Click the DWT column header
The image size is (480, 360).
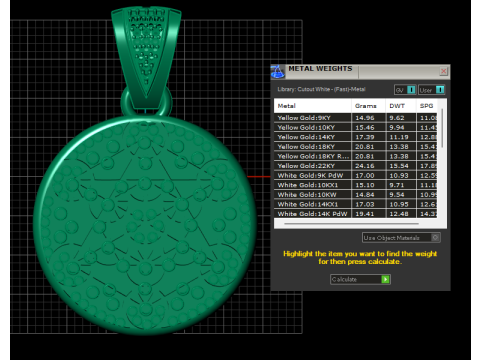401,106
